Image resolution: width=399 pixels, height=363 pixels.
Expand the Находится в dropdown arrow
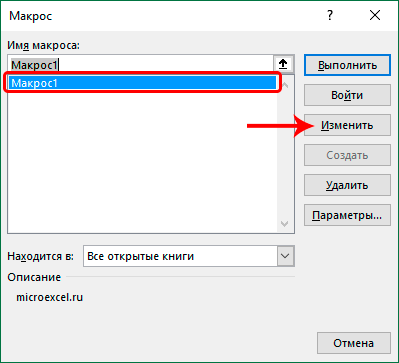pos(285,256)
